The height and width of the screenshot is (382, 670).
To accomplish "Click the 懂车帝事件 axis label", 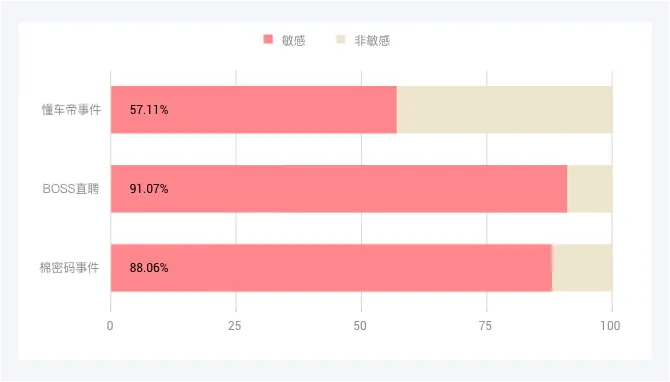I will pos(71,110).
